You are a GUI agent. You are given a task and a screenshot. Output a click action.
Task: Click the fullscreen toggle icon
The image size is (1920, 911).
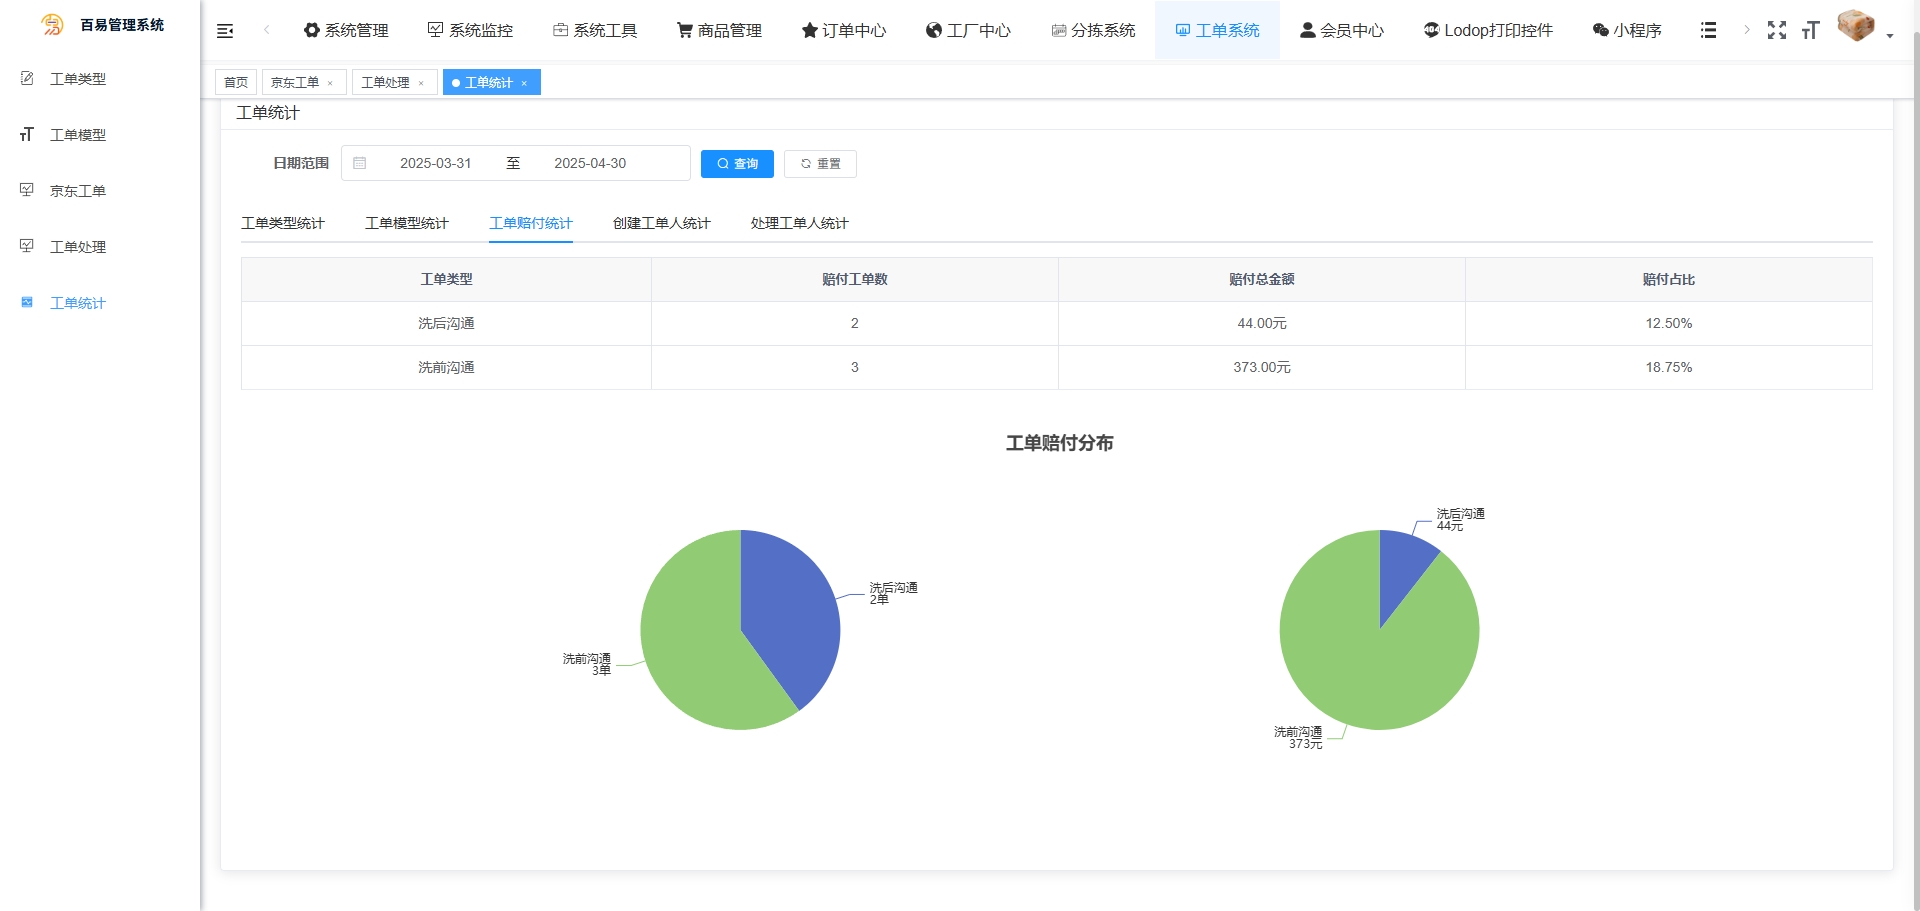[1776, 30]
